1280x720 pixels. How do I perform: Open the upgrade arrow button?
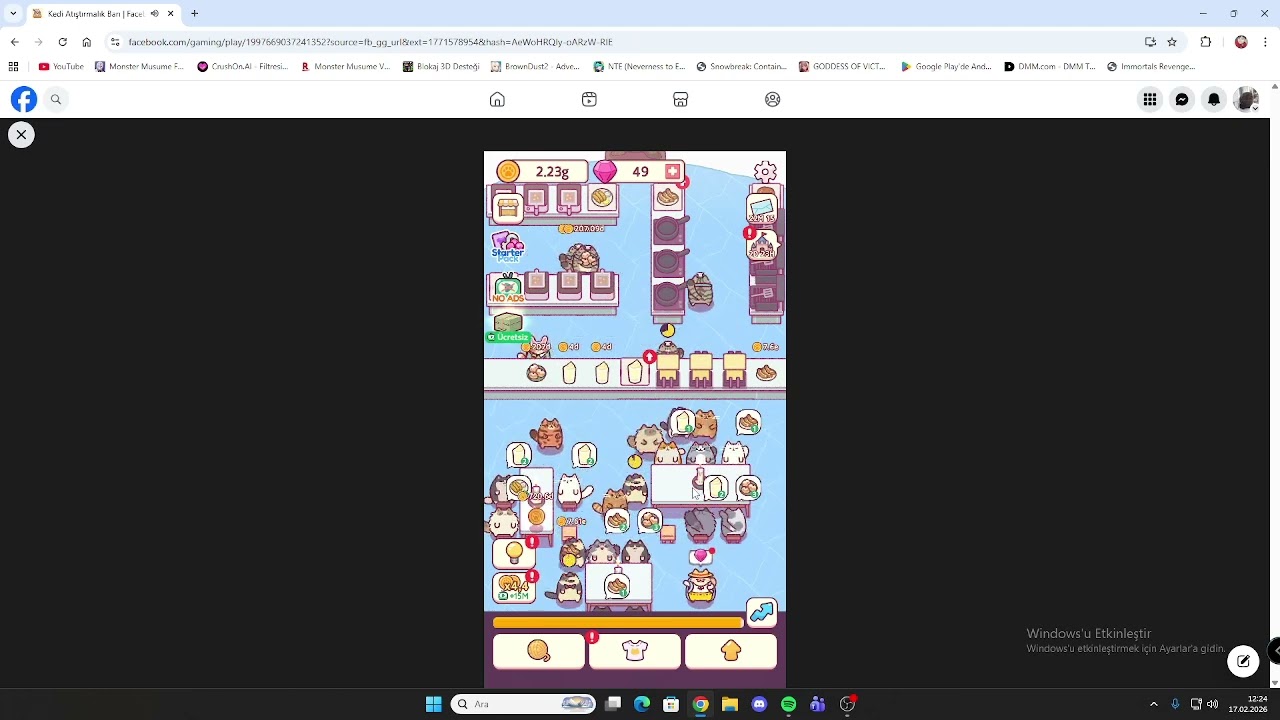731,652
